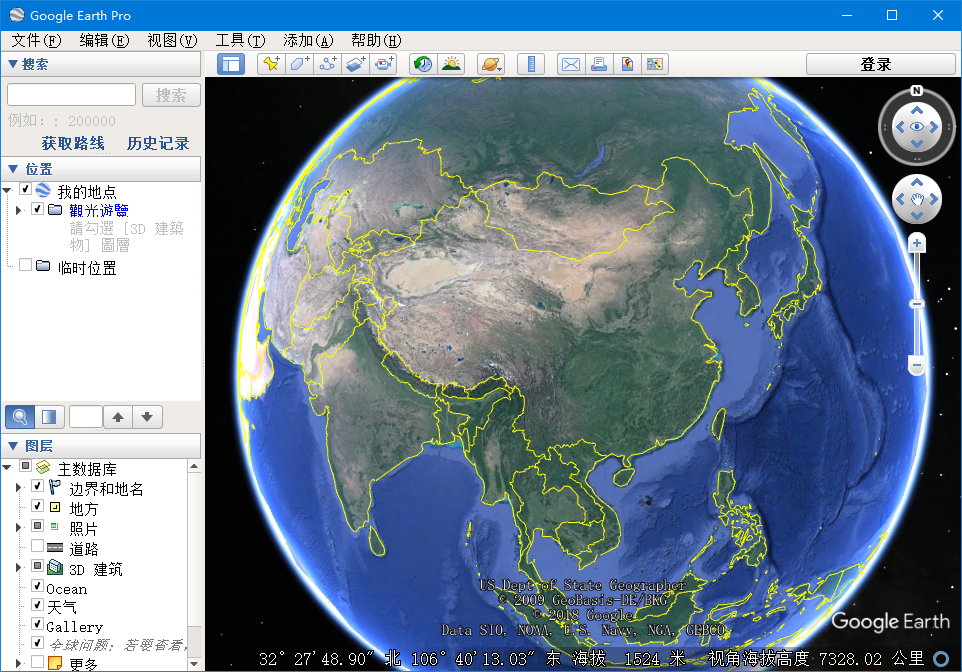Image resolution: width=962 pixels, height=672 pixels.
Task: Move item up with up arrow button
Action: 118,417
